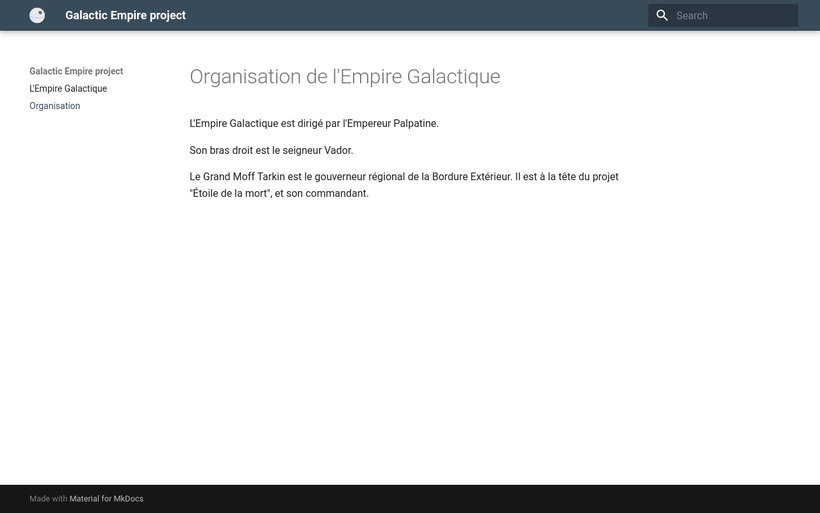Click the magnifier search icon
Screen dimensions: 820x513
(x=662, y=15)
